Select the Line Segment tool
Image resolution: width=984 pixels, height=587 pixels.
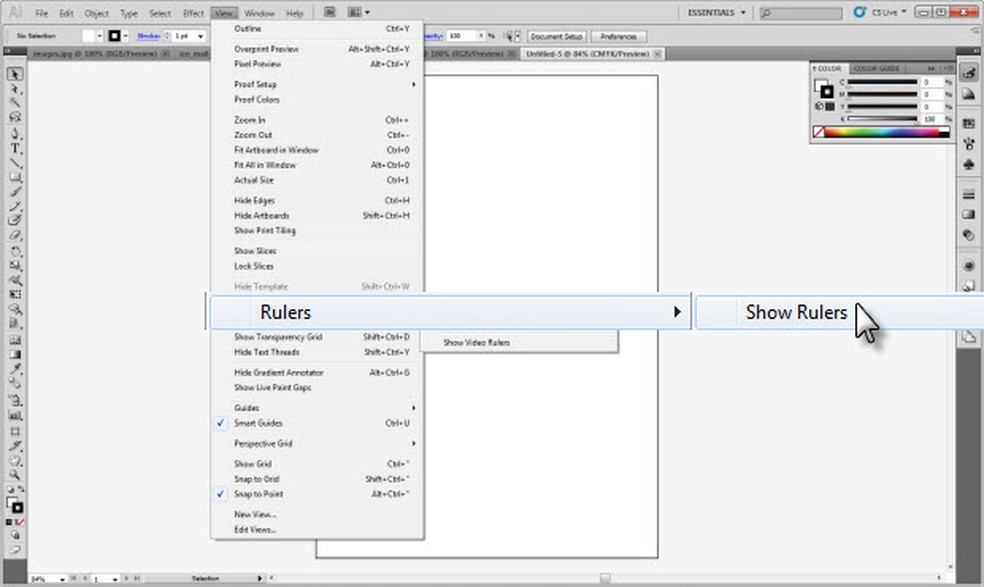coord(15,163)
